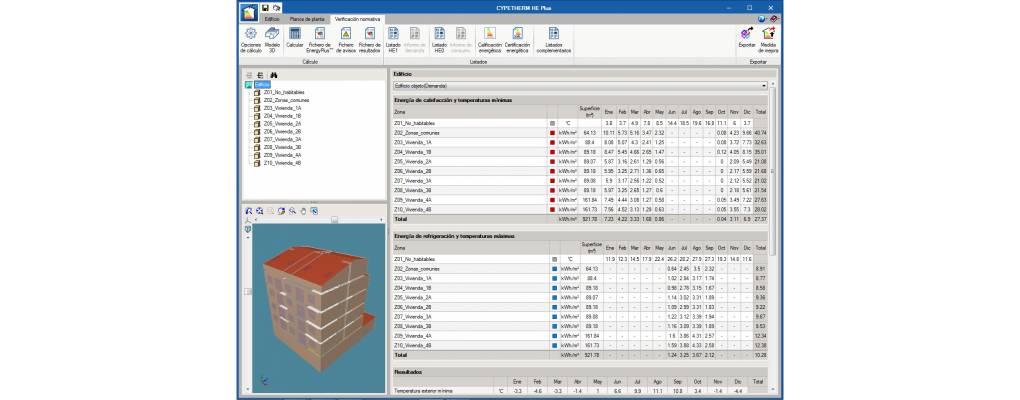Click expand-all tree icon beside binoculars
1020x400 pixels.
(260, 75)
